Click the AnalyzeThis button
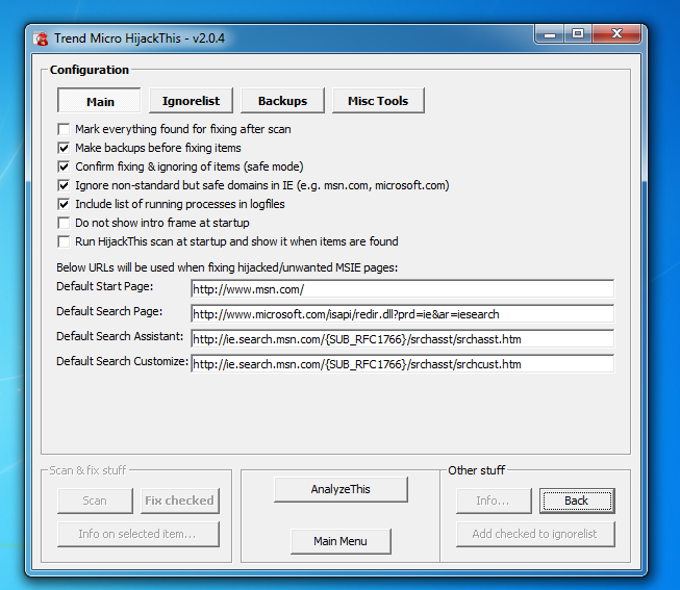 (340, 489)
